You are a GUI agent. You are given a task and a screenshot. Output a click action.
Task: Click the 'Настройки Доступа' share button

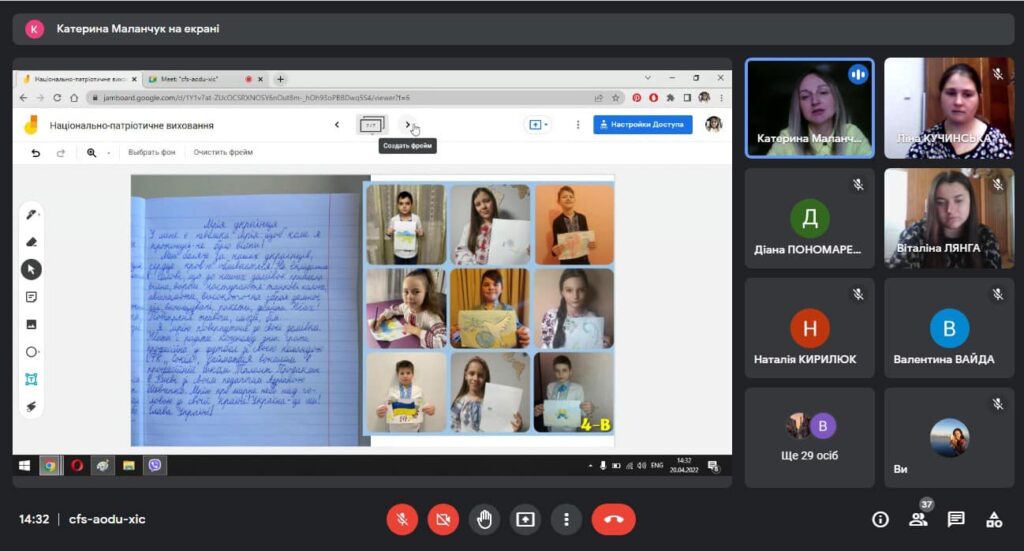point(642,125)
